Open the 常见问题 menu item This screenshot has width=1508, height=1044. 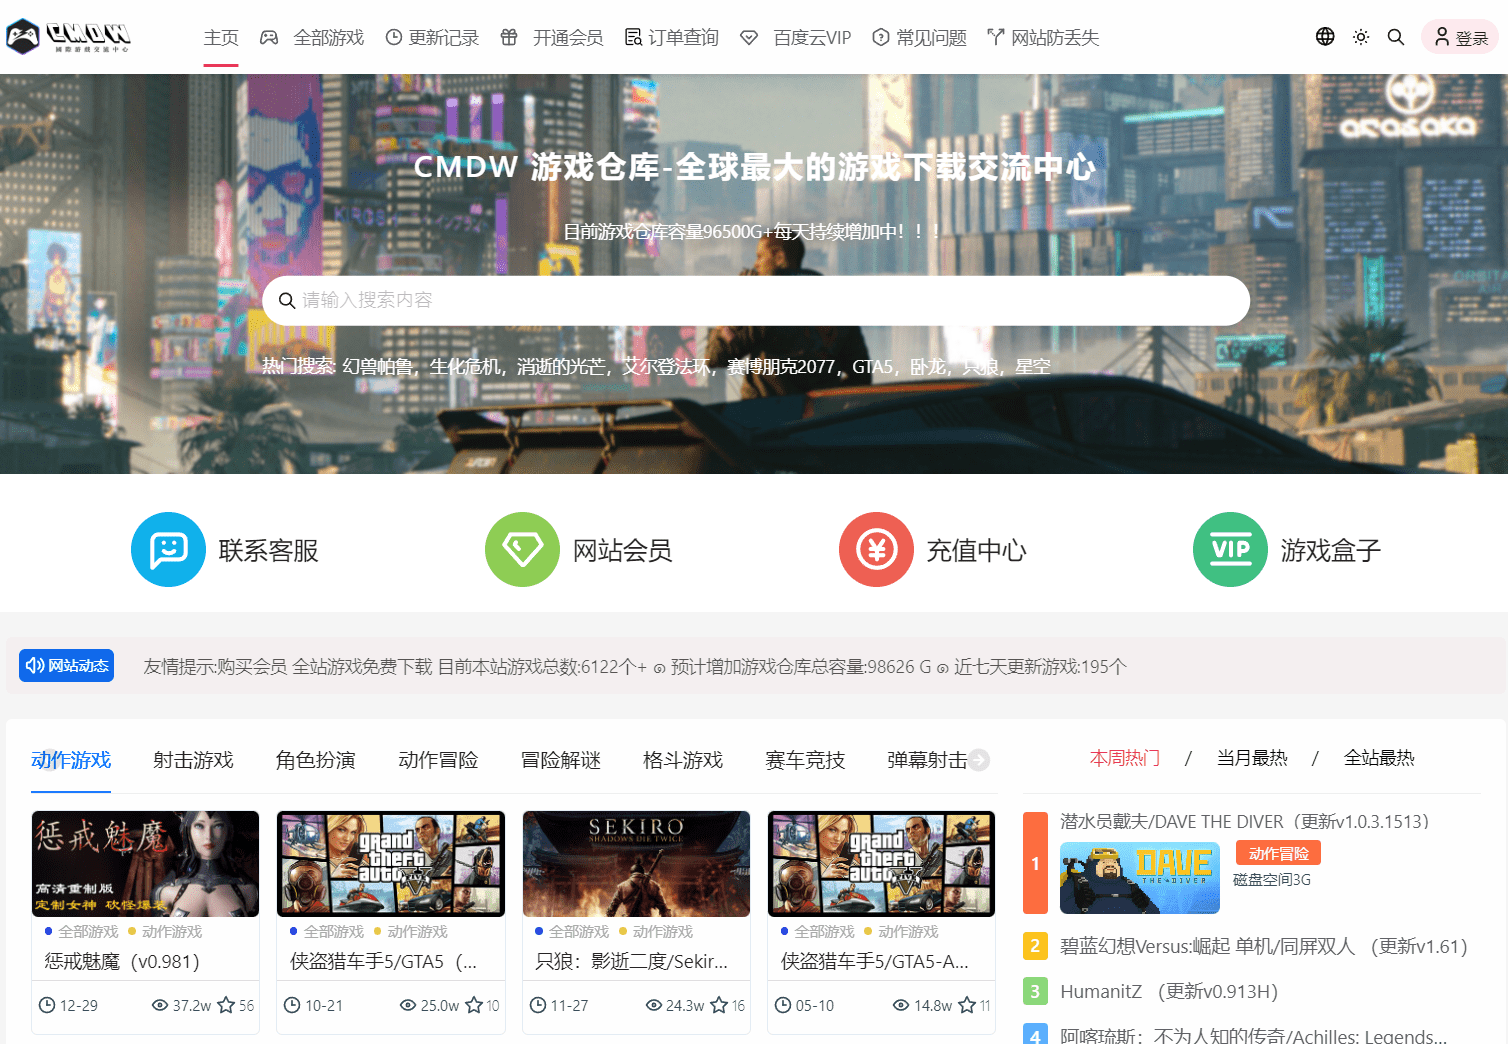click(920, 37)
